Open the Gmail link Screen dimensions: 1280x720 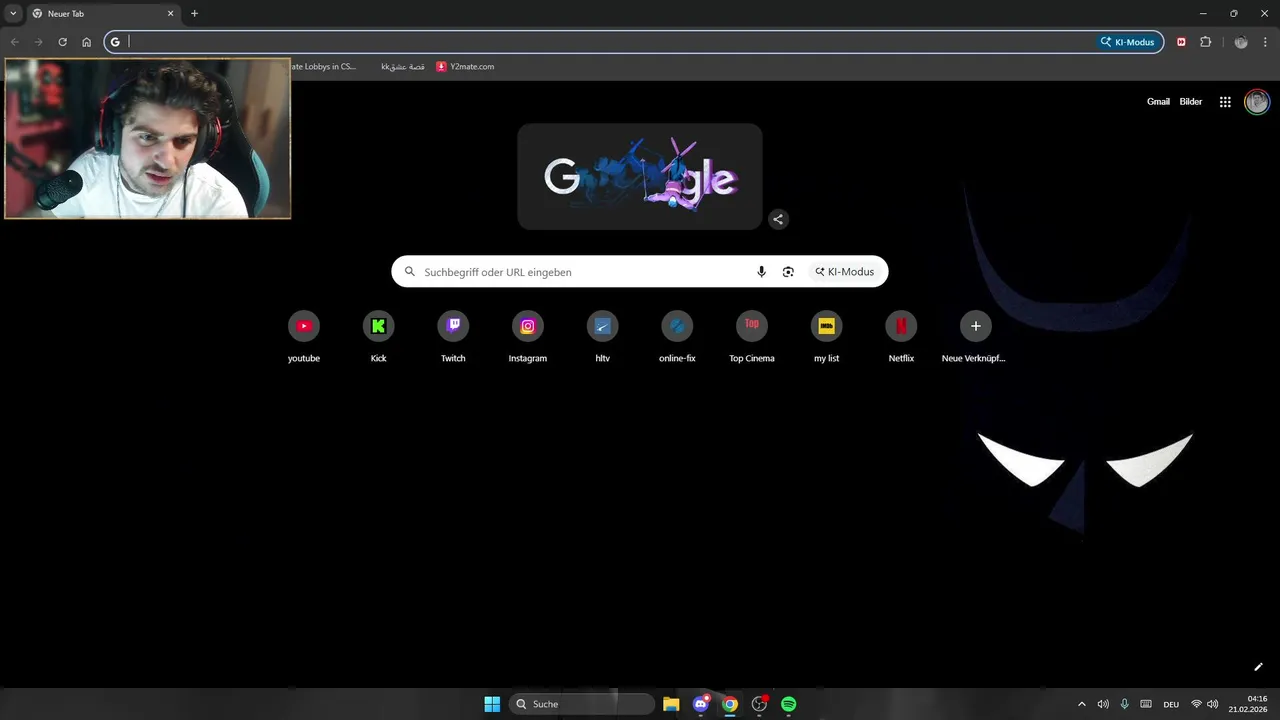1158,102
